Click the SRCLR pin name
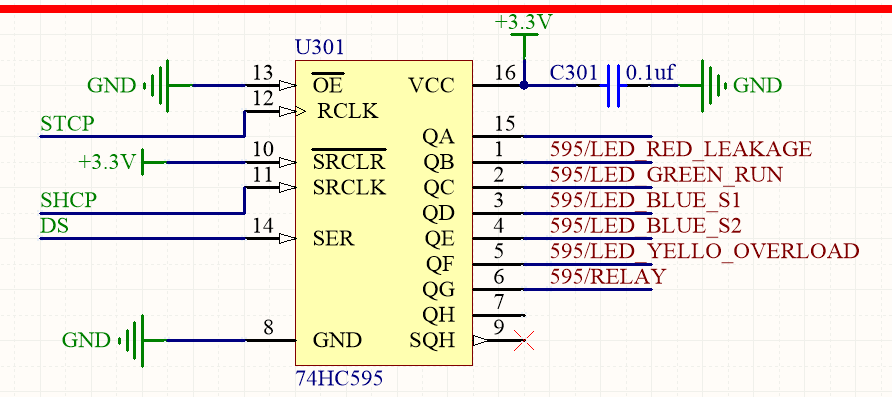The image size is (892, 397). coord(349,162)
